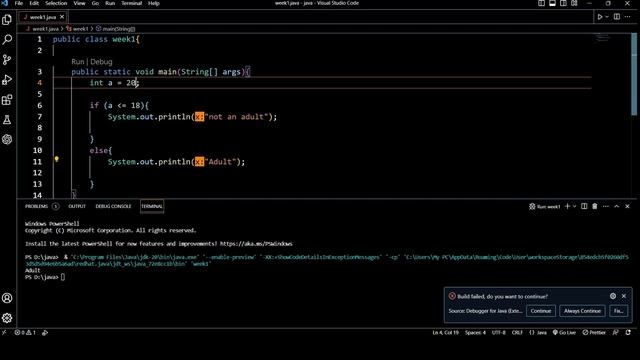Toggle Secondary Side Bar layout button
Image resolution: width=640 pixels, height=360 pixels.
point(563,3)
